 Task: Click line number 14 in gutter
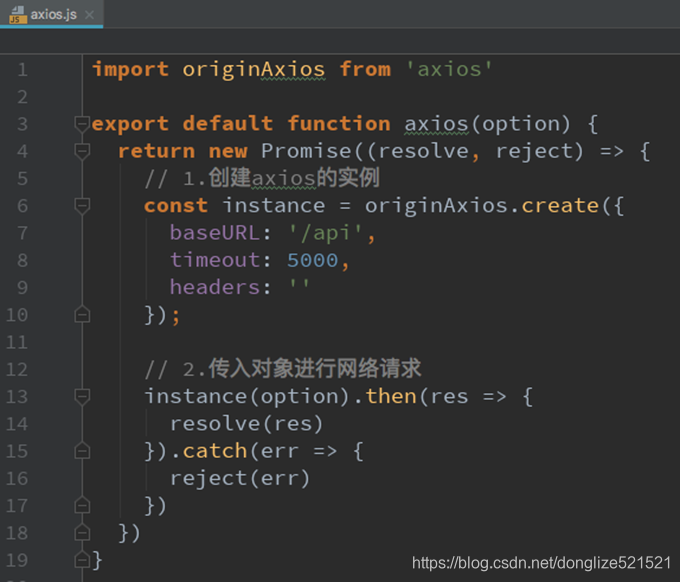pyautogui.click(x=17, y=424)
